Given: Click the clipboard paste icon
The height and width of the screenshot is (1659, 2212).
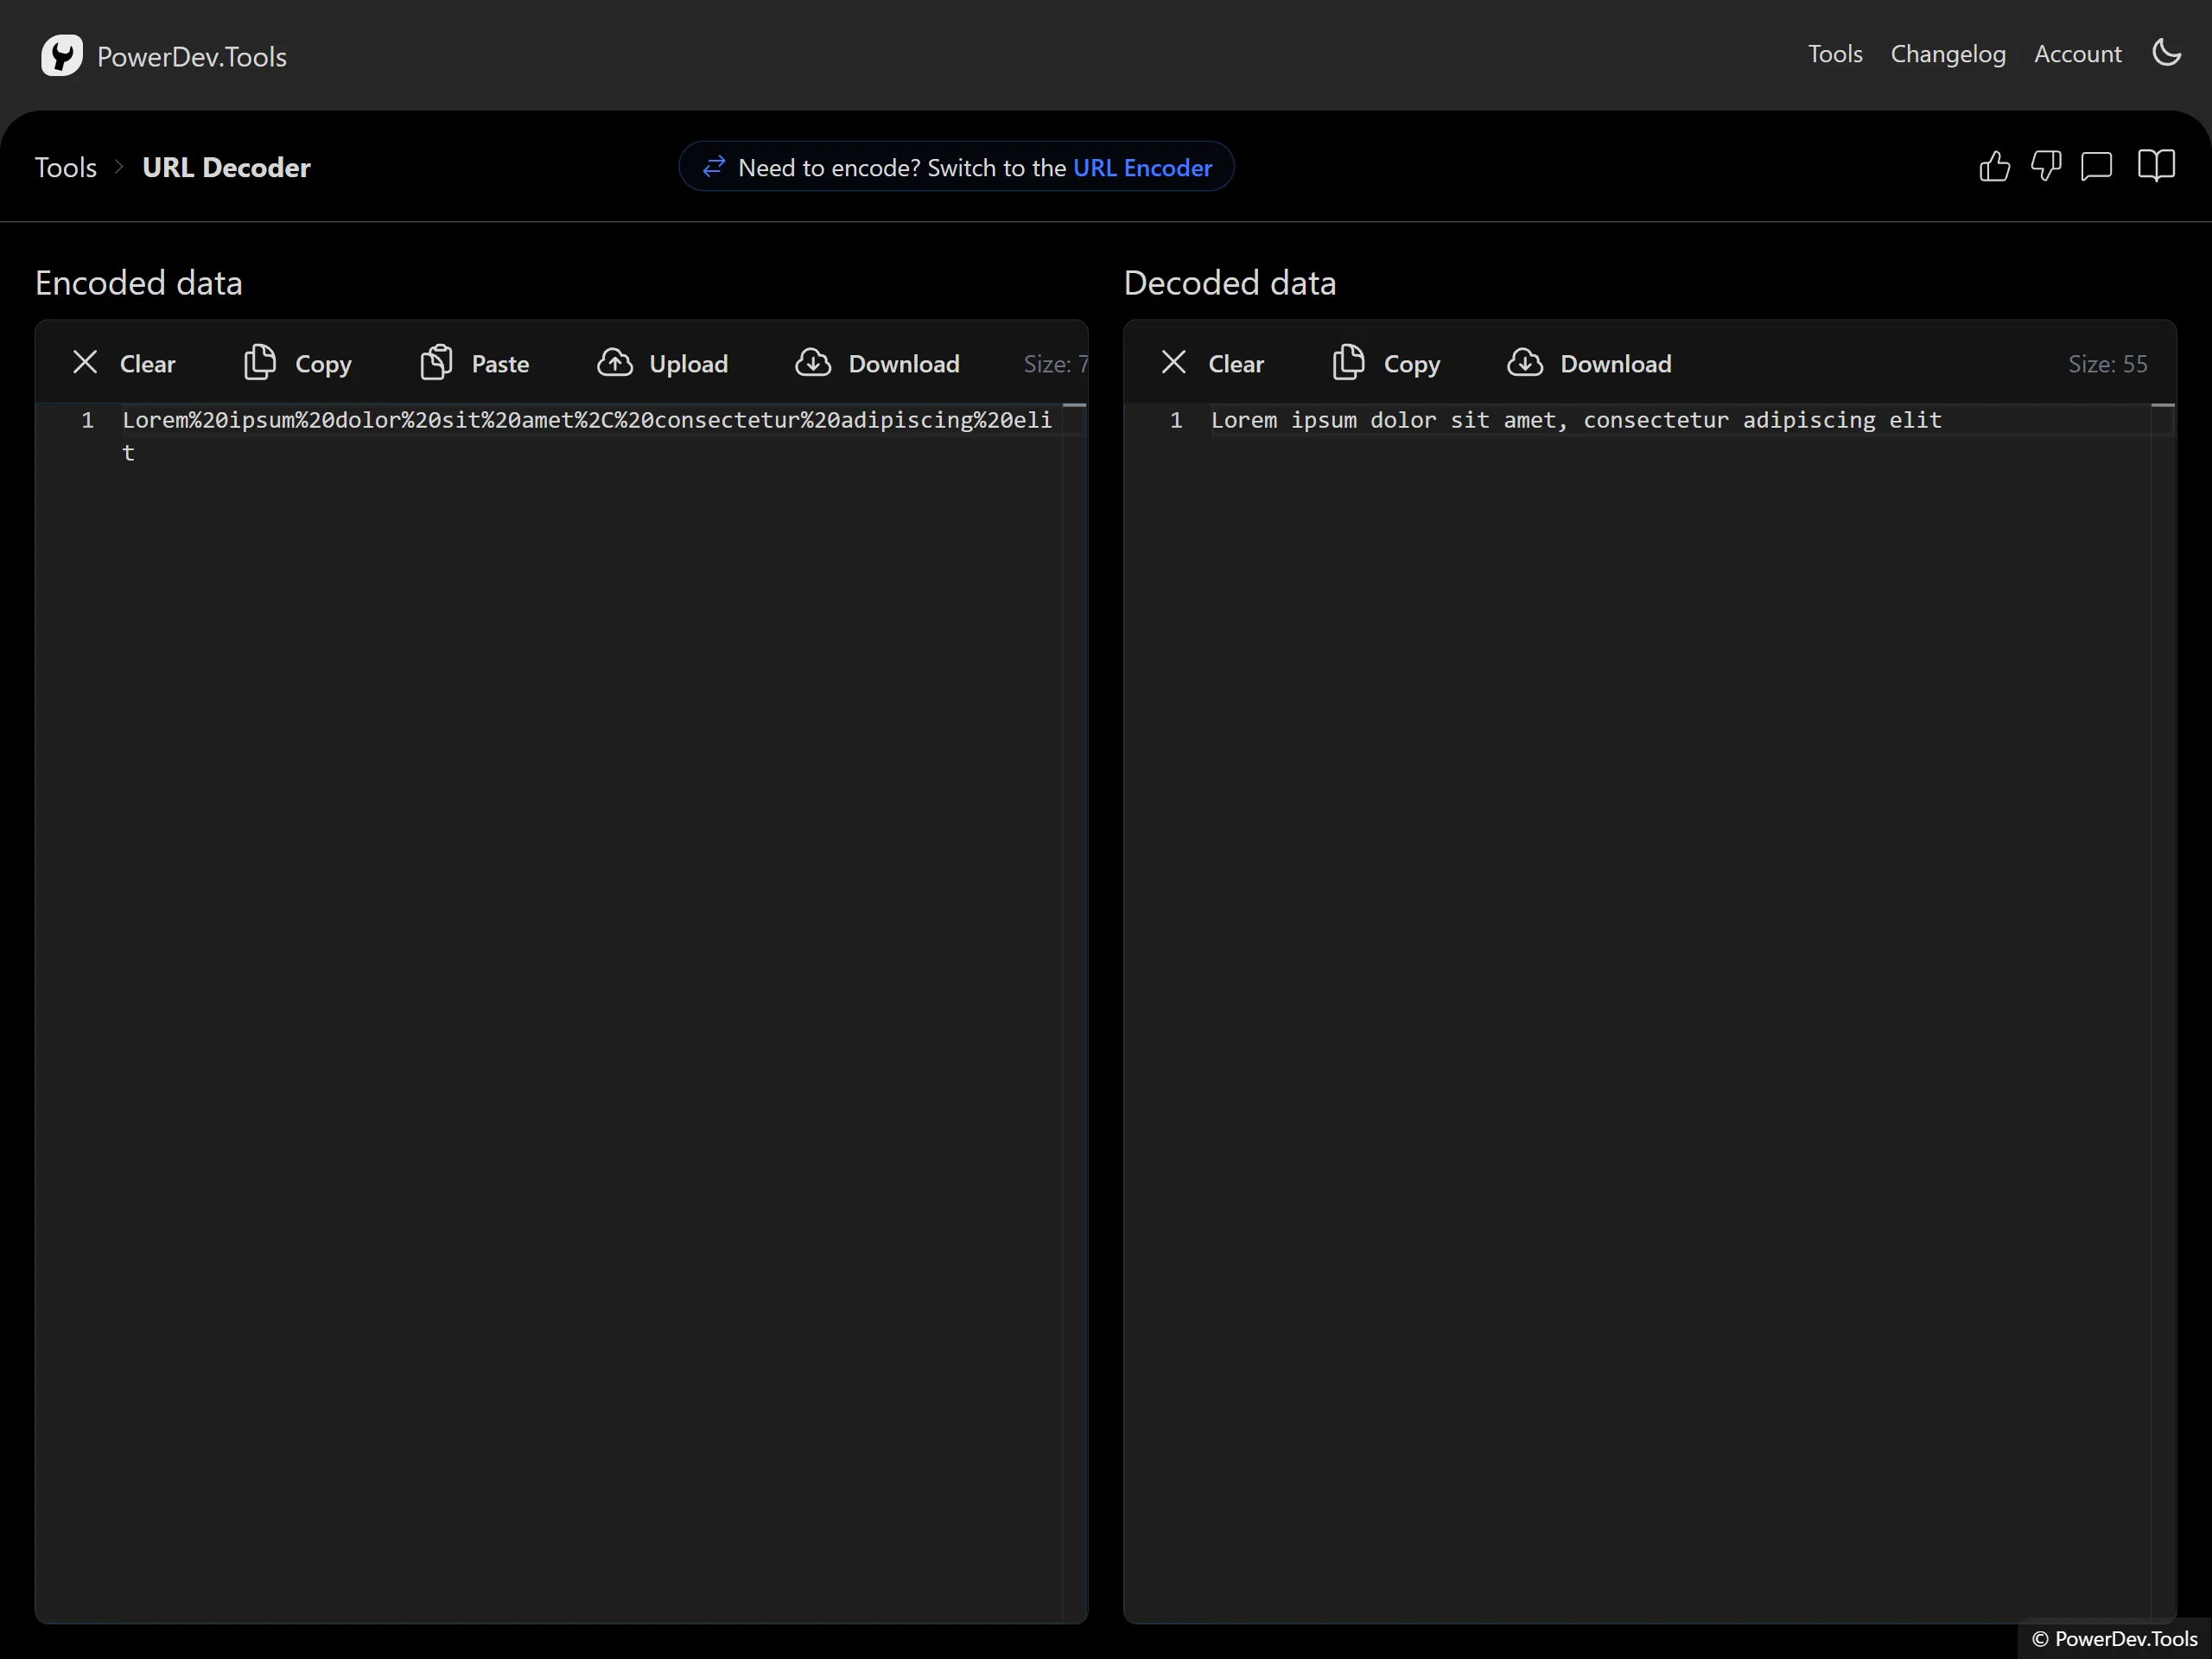Looking at the screenshot, I should click(x=436, y=362).
